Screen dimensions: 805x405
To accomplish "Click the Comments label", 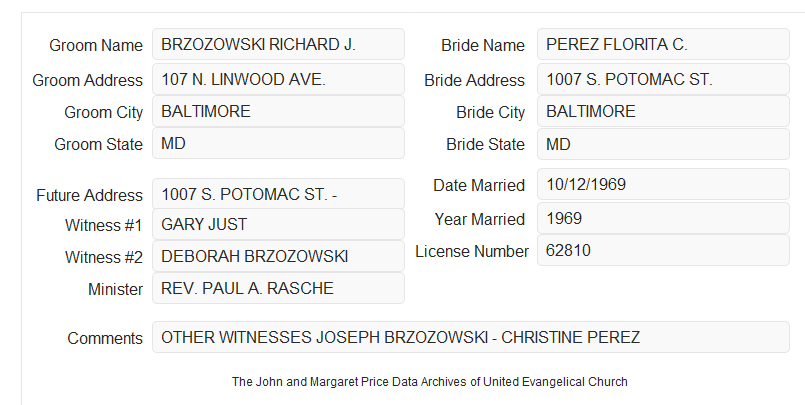I will coord(105,338).
